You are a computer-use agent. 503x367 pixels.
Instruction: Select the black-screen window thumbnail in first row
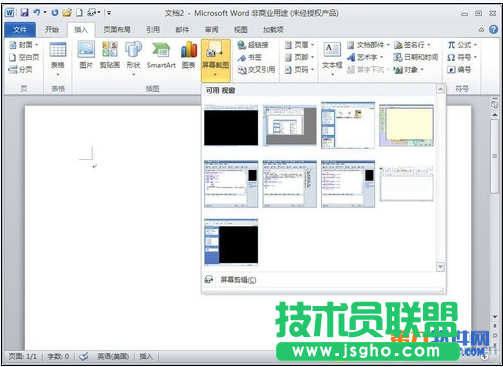coord(231,125)
